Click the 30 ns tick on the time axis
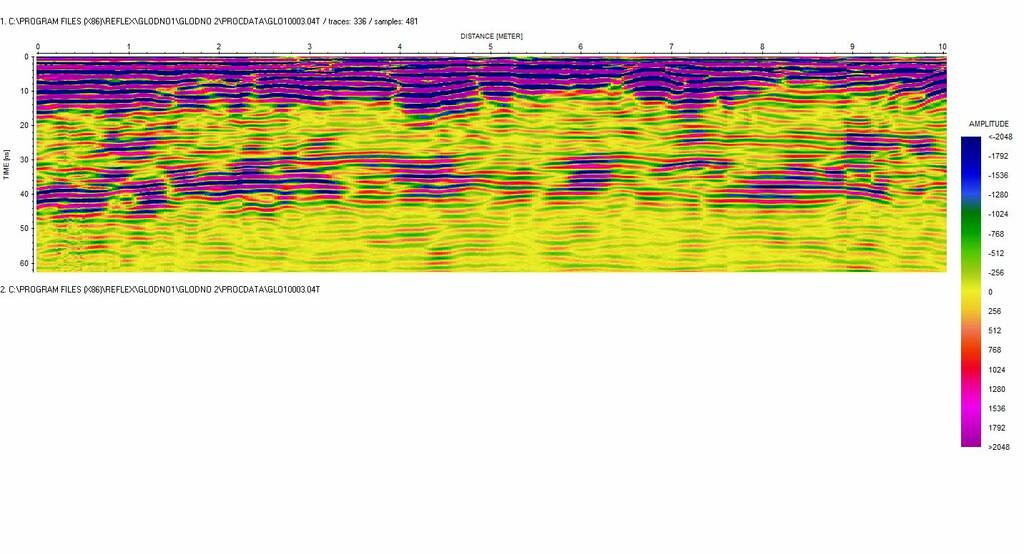1024x555 pixels. point(26,160)
